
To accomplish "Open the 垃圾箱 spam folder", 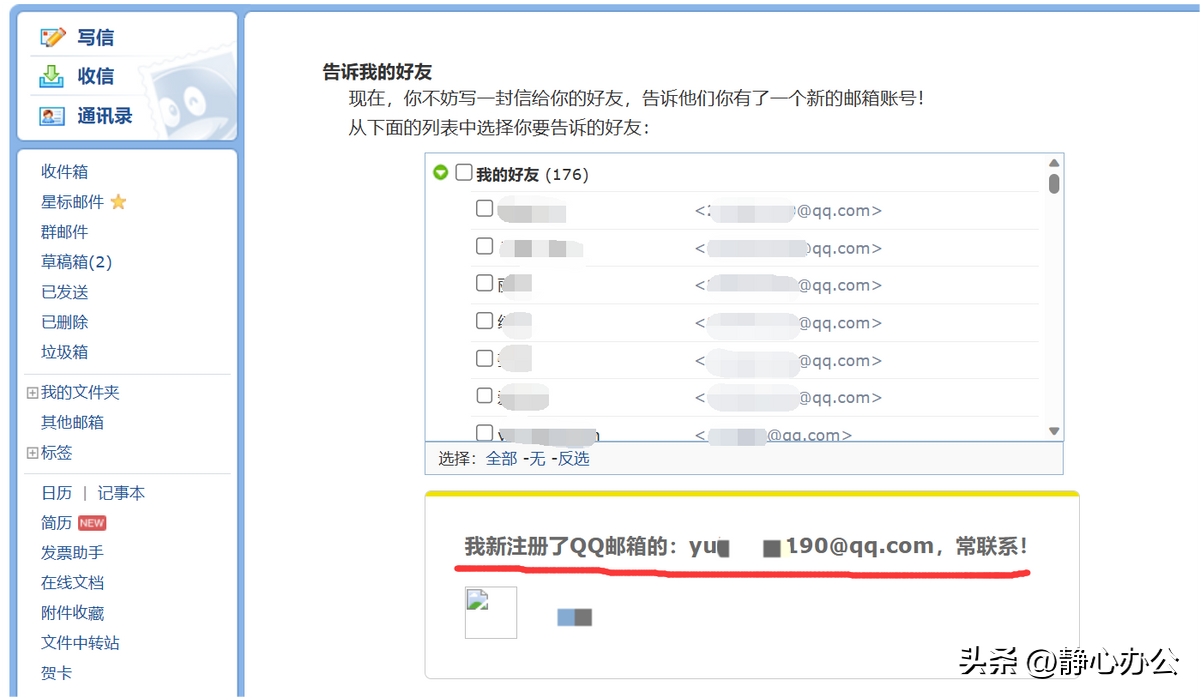I will 64,352.
